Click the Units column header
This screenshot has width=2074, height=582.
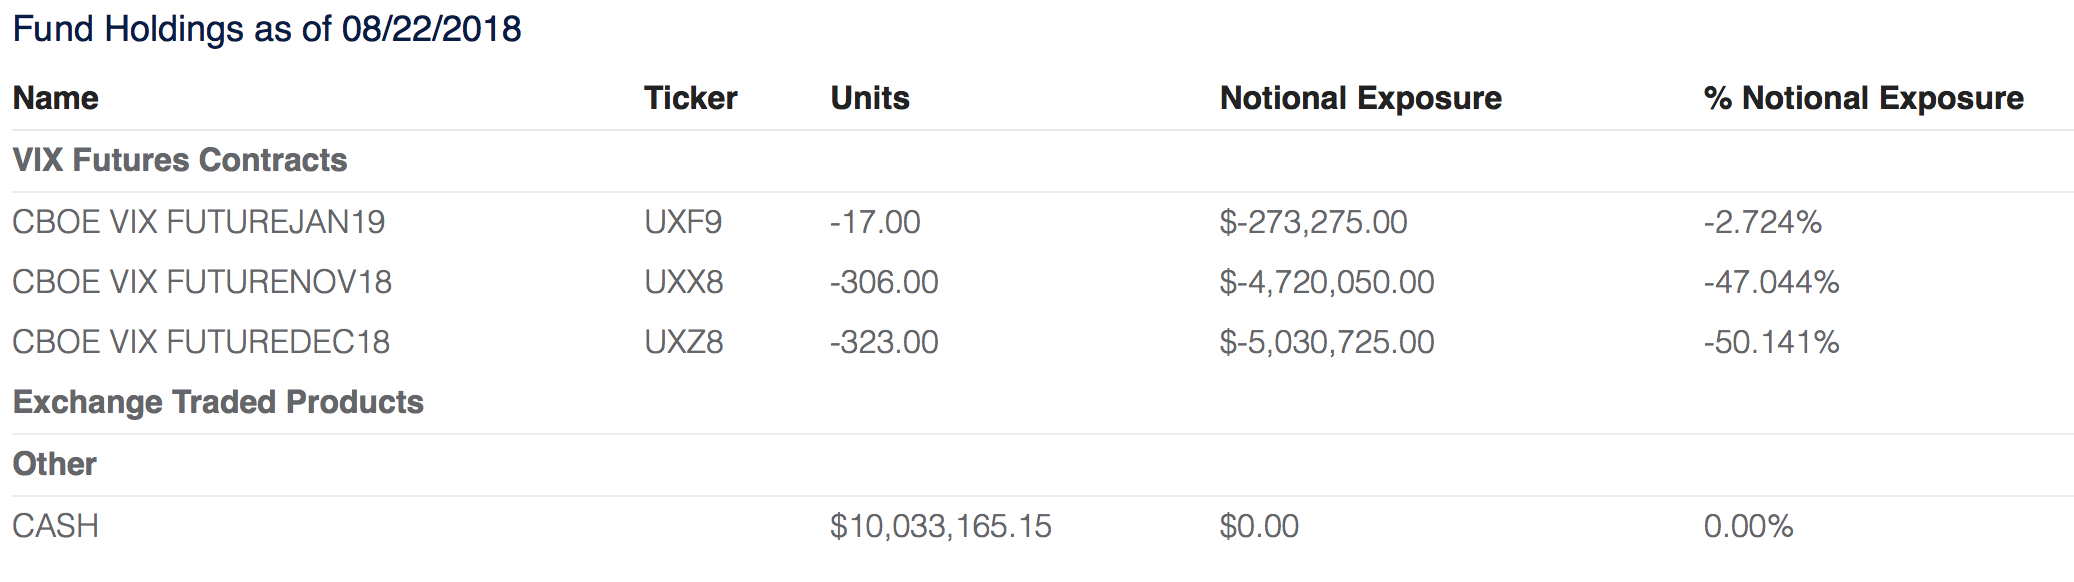(x=870, y=98)
